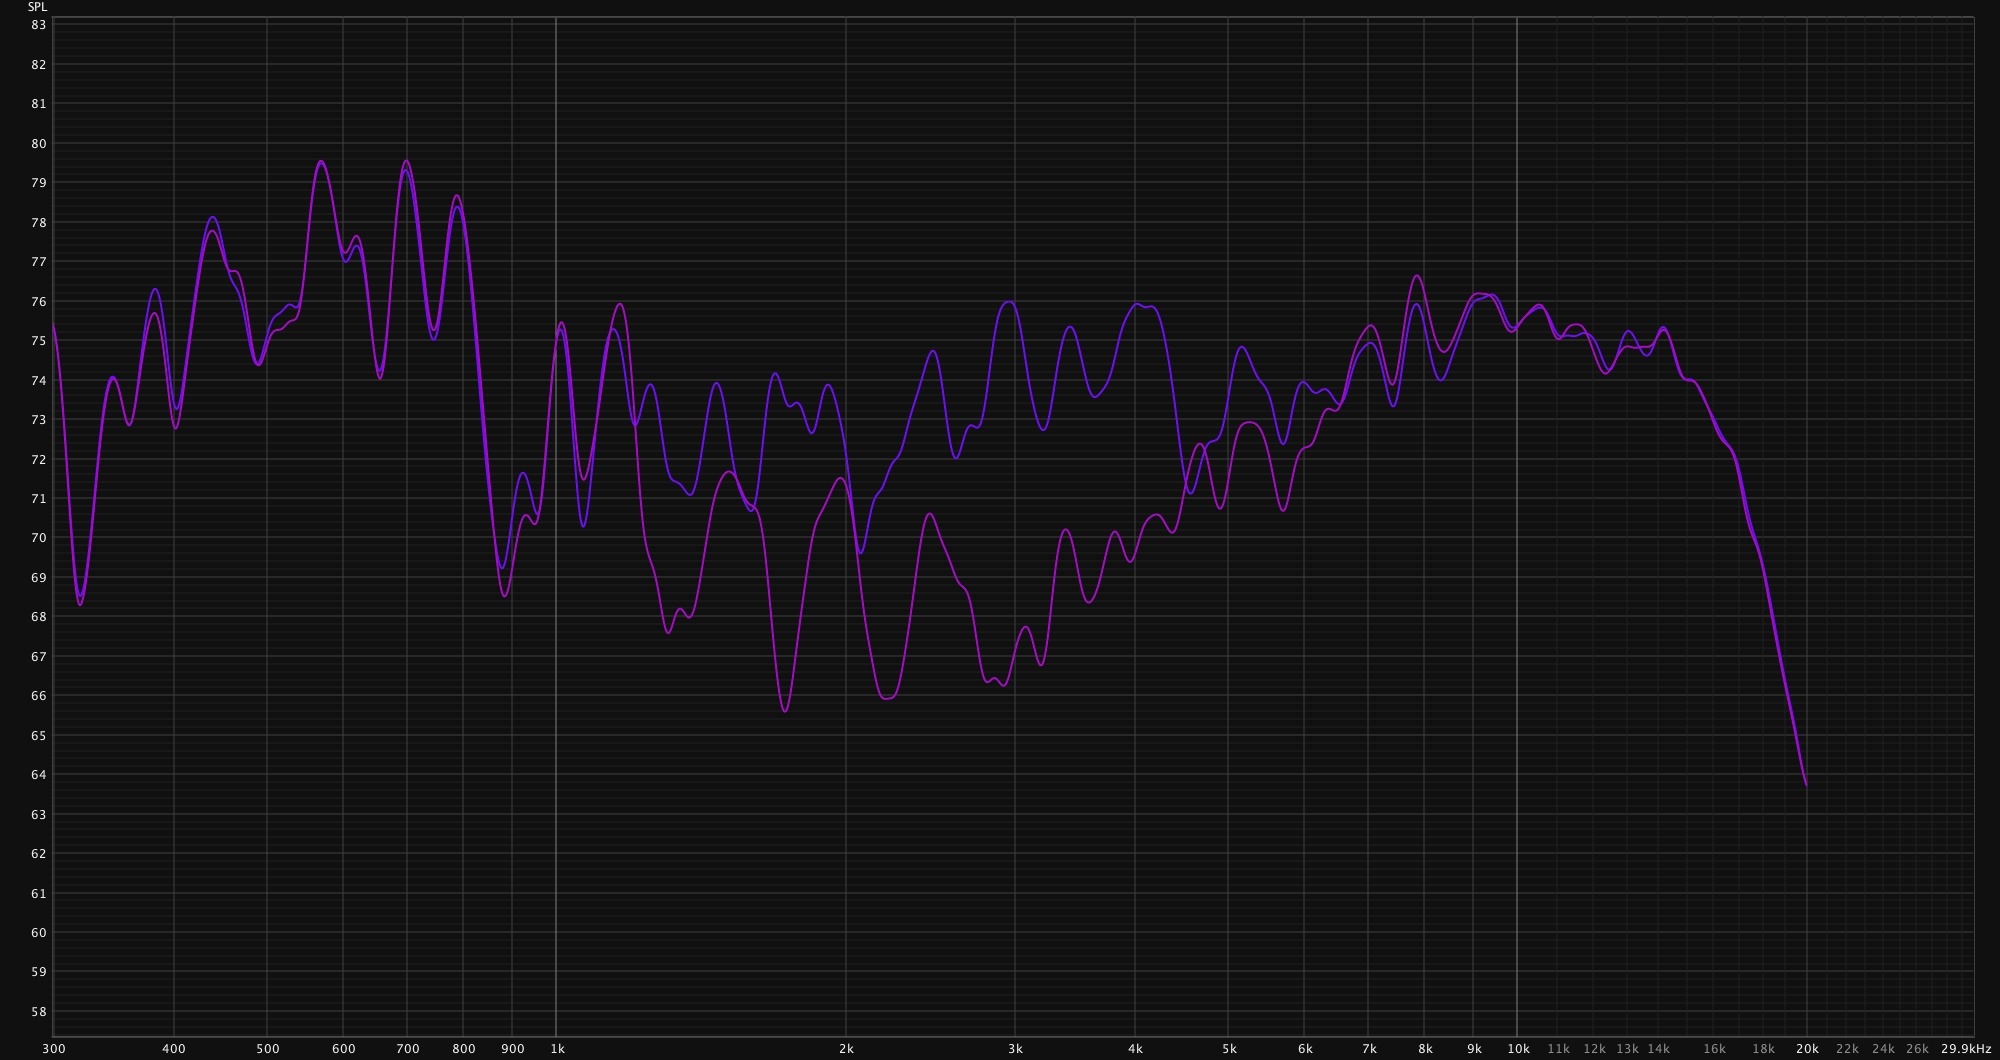Viewport: 2000px width, 1060px height.
Task: Click the 83 dB axis label
Action: pos(39,25)
